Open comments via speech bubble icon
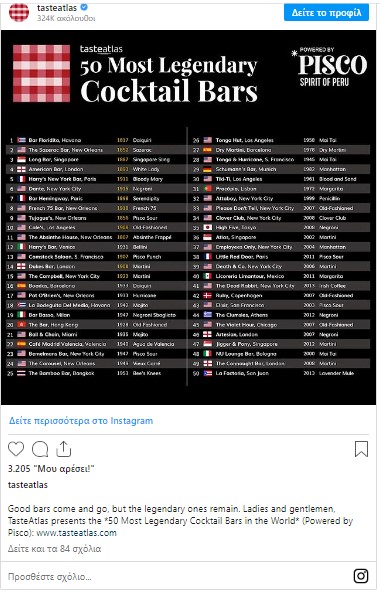 point(40,449)
